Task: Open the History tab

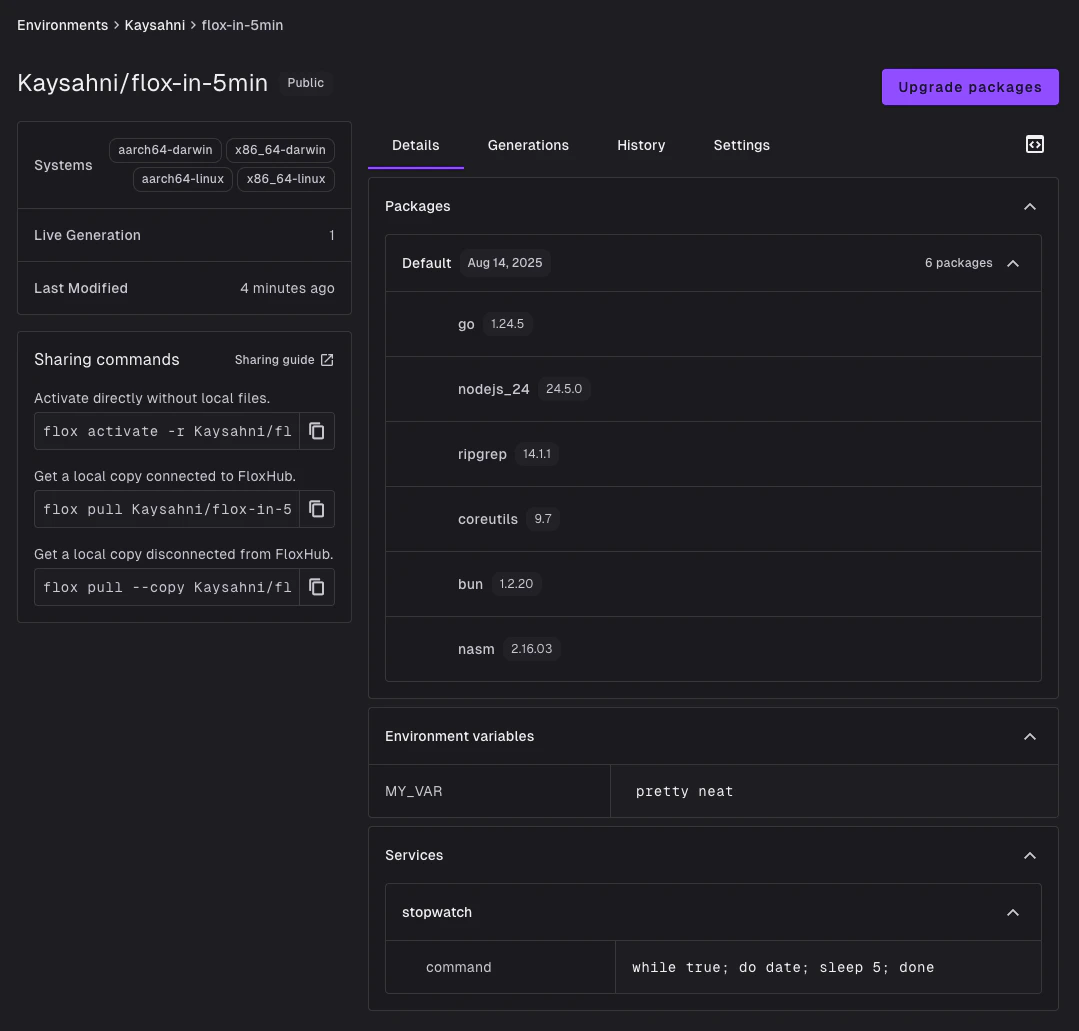Action: point(641,145)
